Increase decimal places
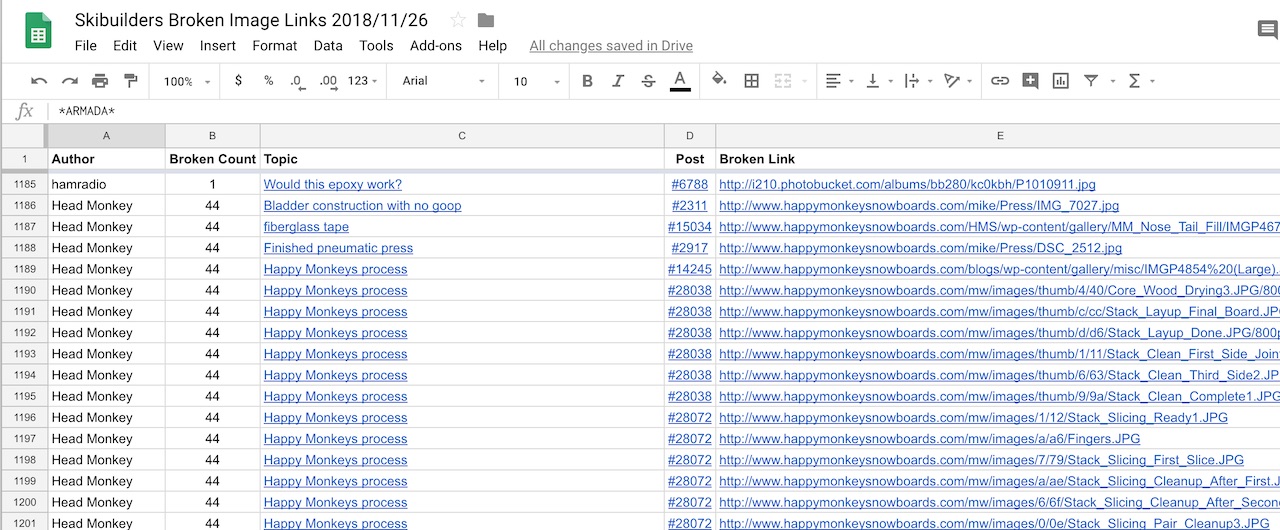 pos(328,81)
